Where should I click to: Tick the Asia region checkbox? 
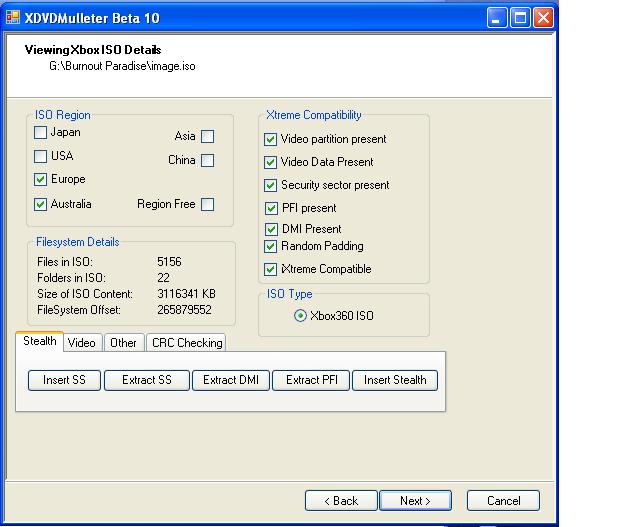coord(207,137)
